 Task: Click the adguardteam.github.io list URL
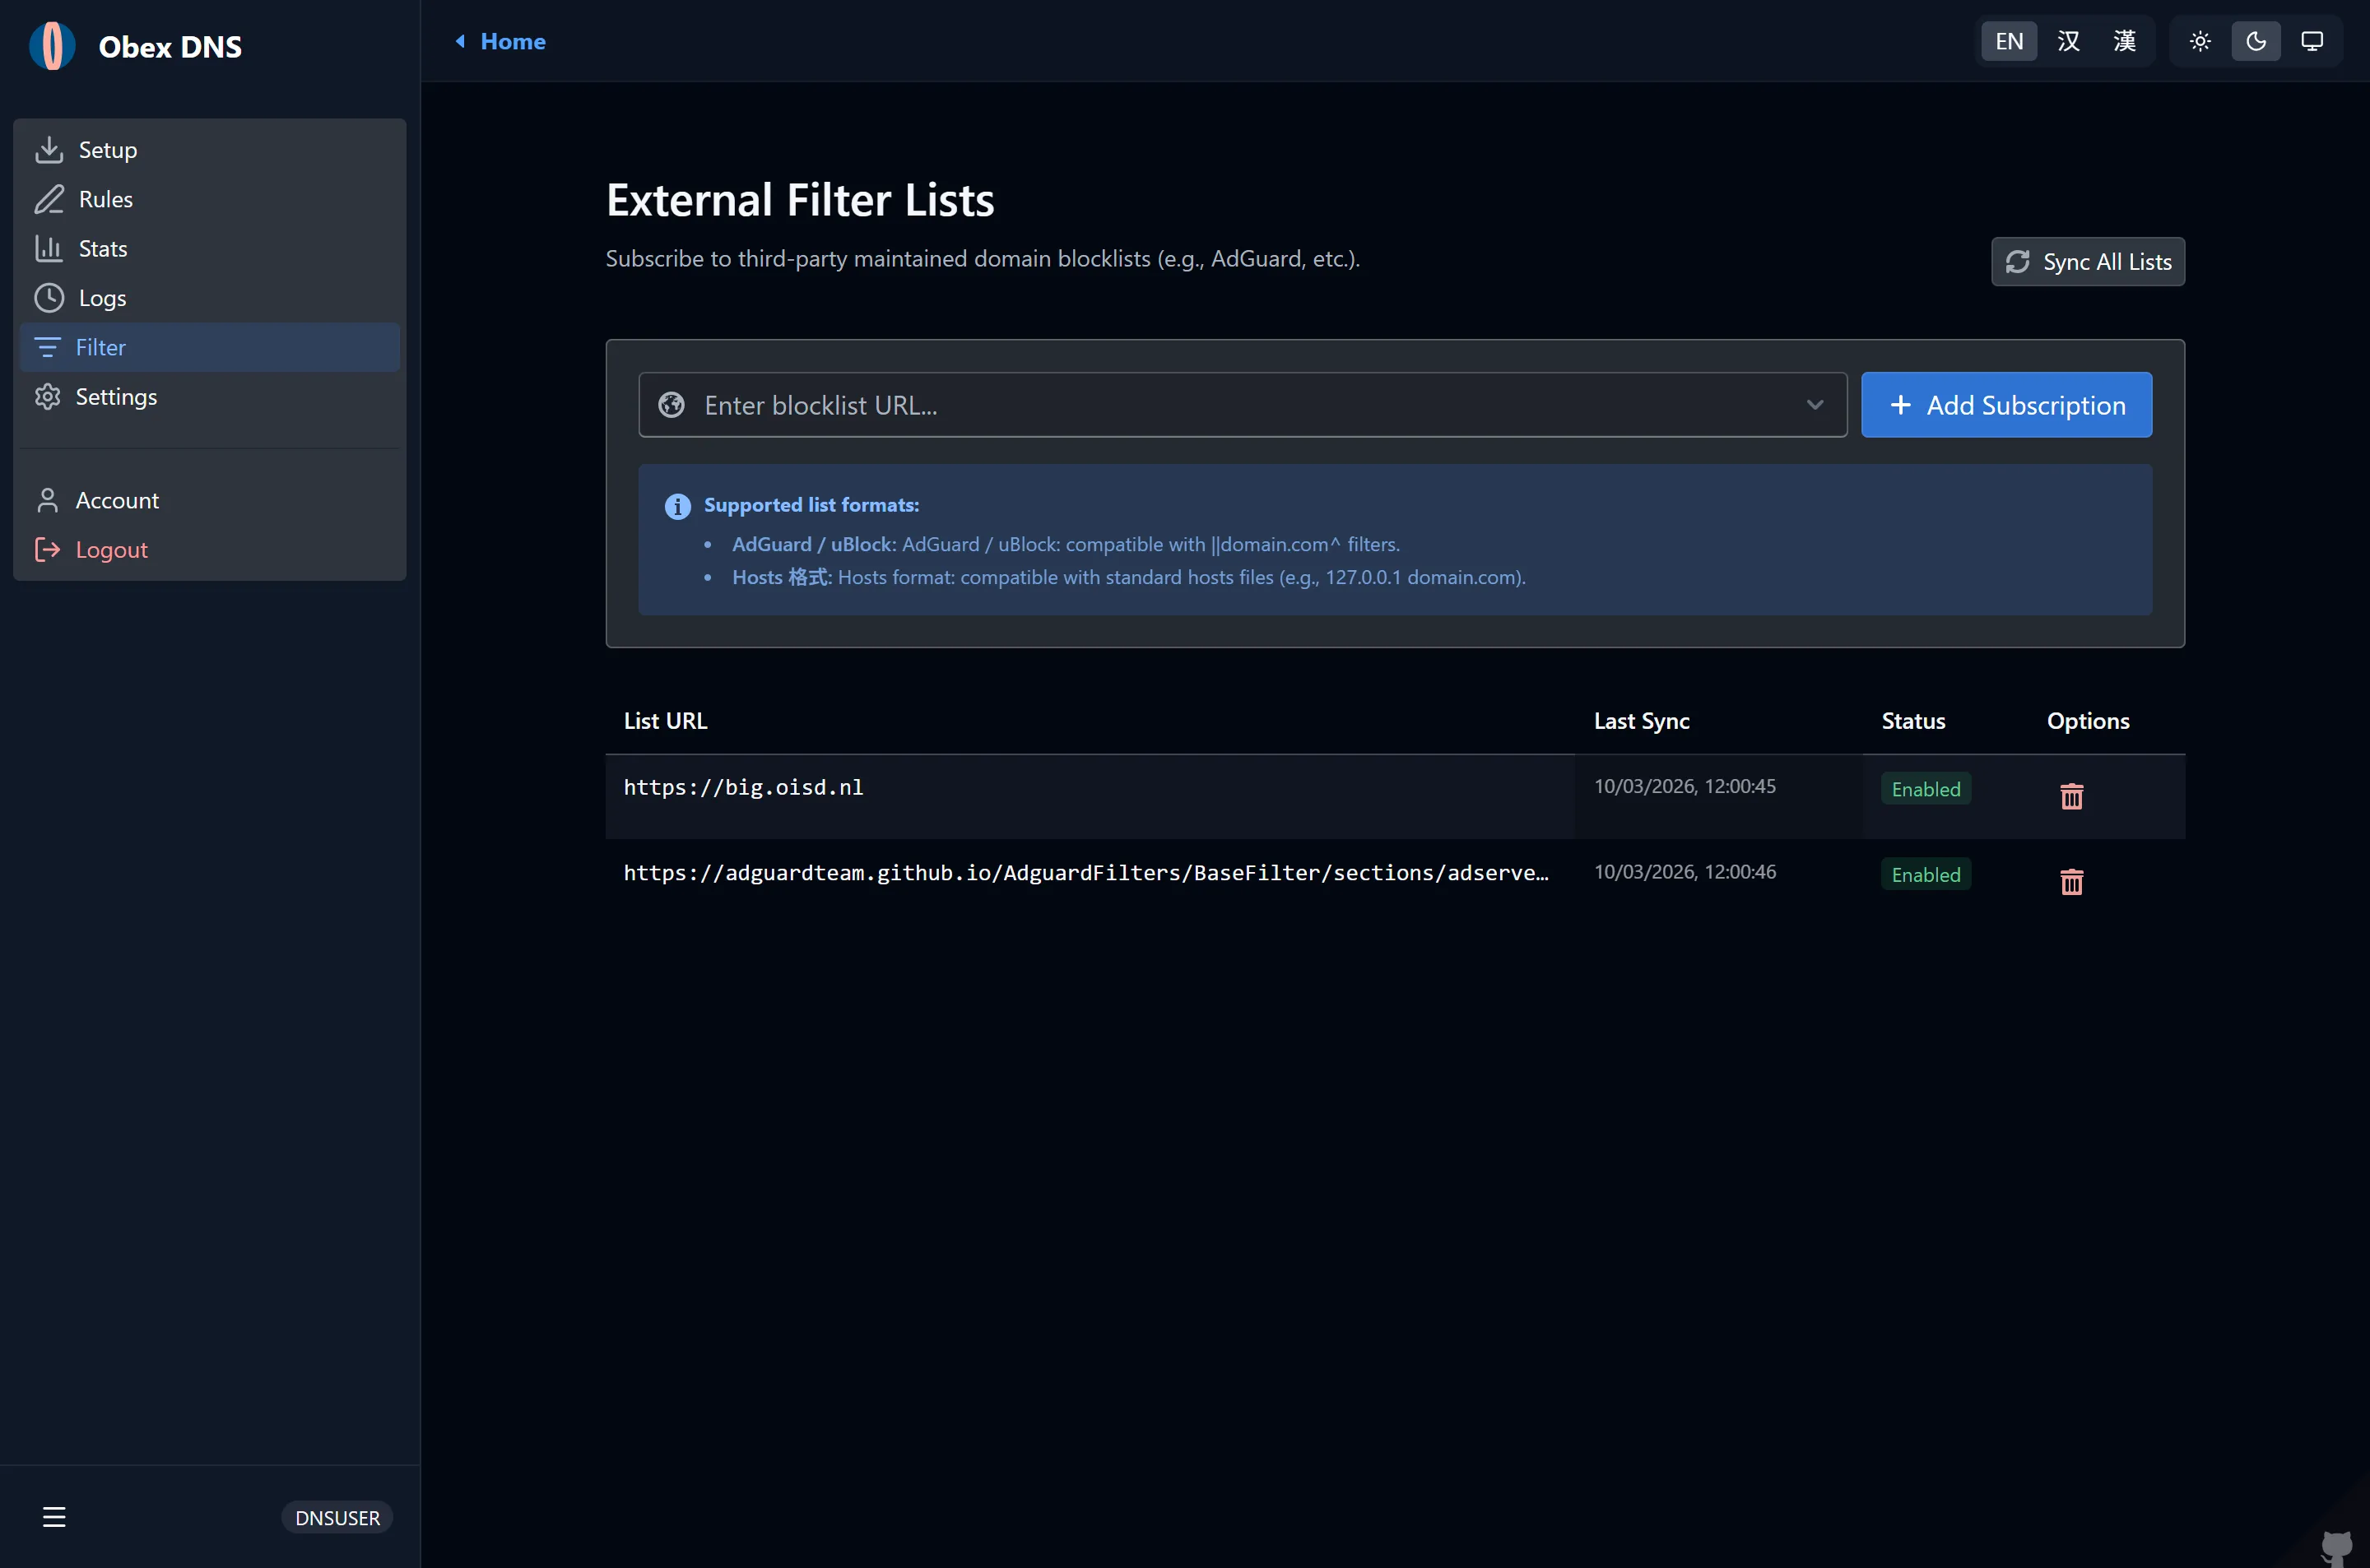click(x=1086, y=873)
